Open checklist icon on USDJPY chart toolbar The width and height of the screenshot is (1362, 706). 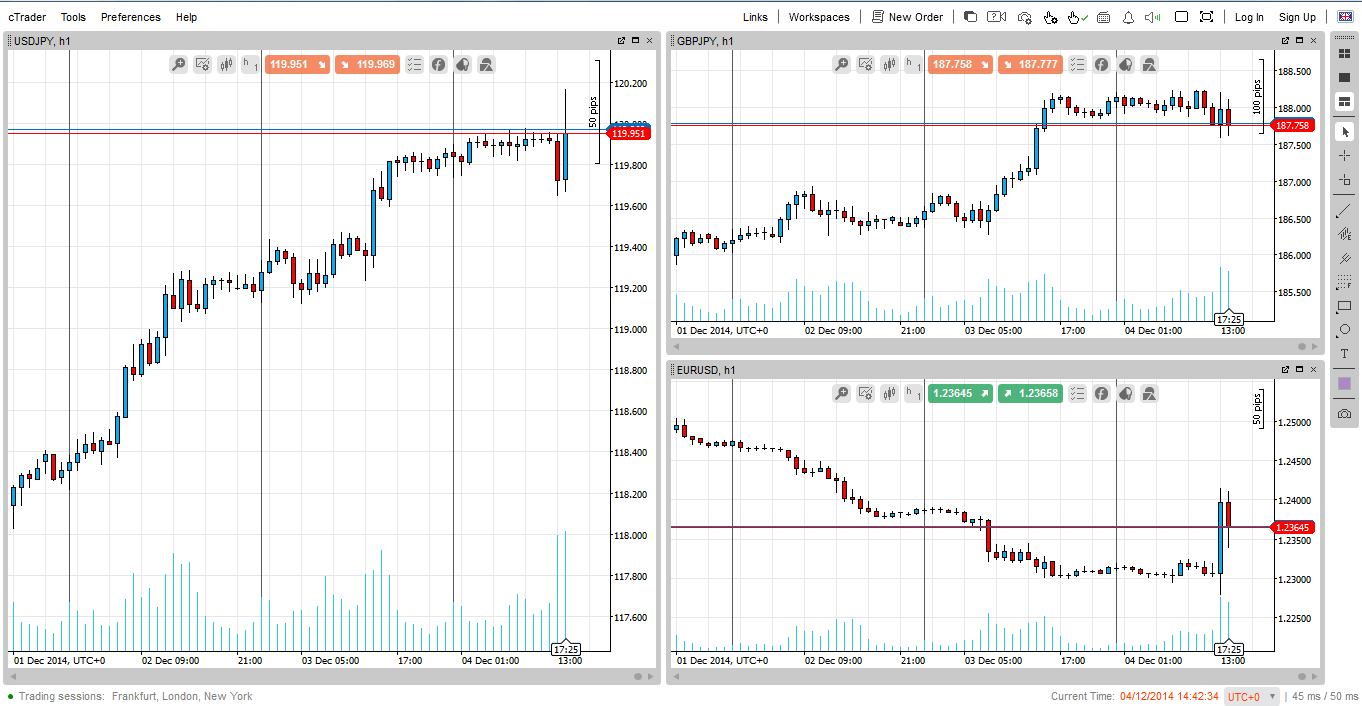point(414,64)
